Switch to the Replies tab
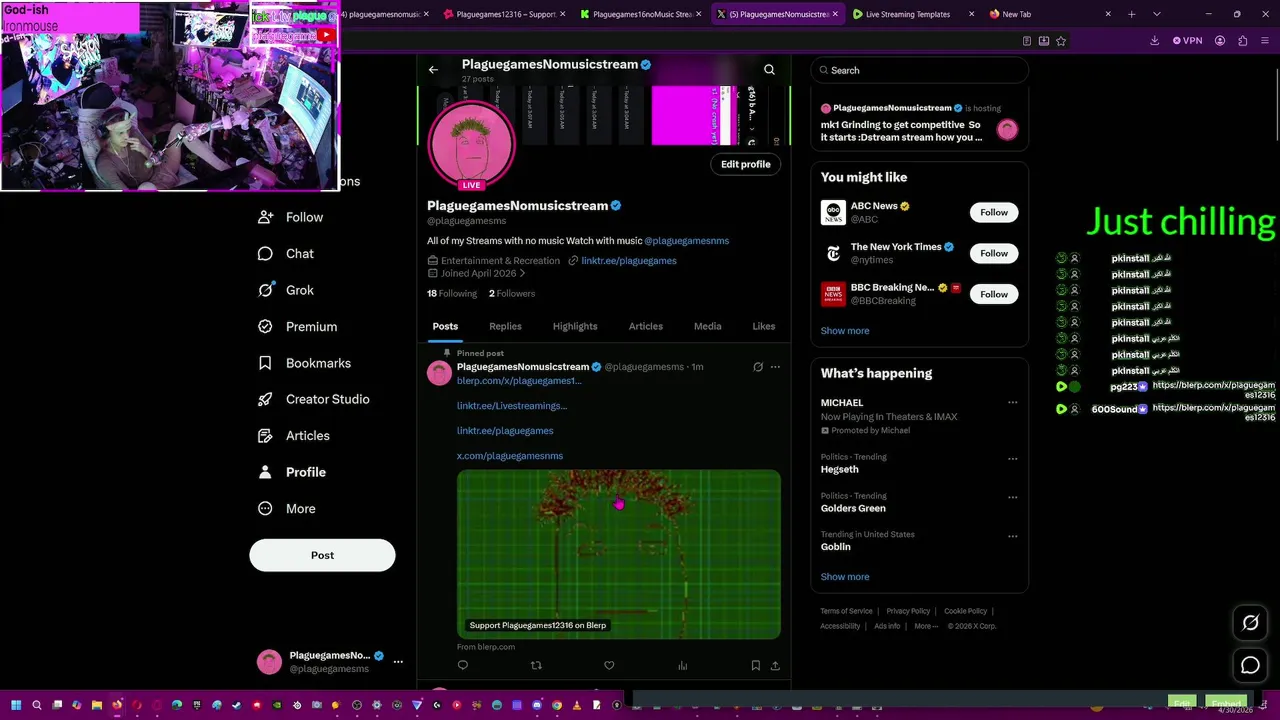1280x720 pixels. [505, 326]
